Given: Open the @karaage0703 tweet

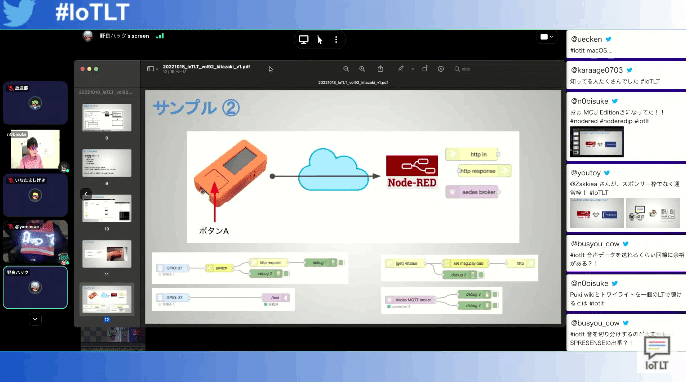Looking at the screenshot, I should pos(626,75).
